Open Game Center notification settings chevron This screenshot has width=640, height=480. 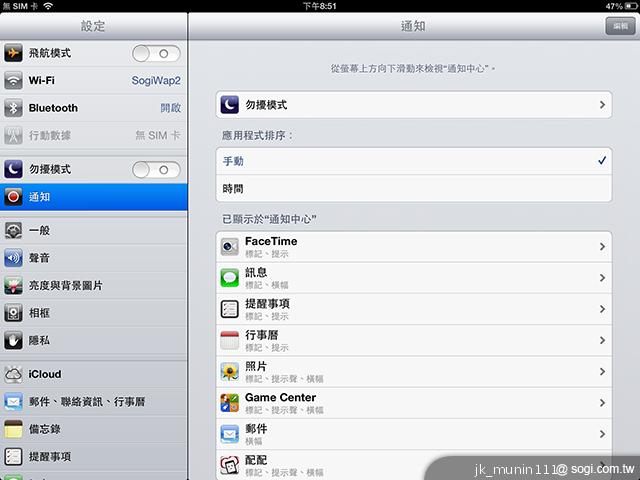point(602,403)
